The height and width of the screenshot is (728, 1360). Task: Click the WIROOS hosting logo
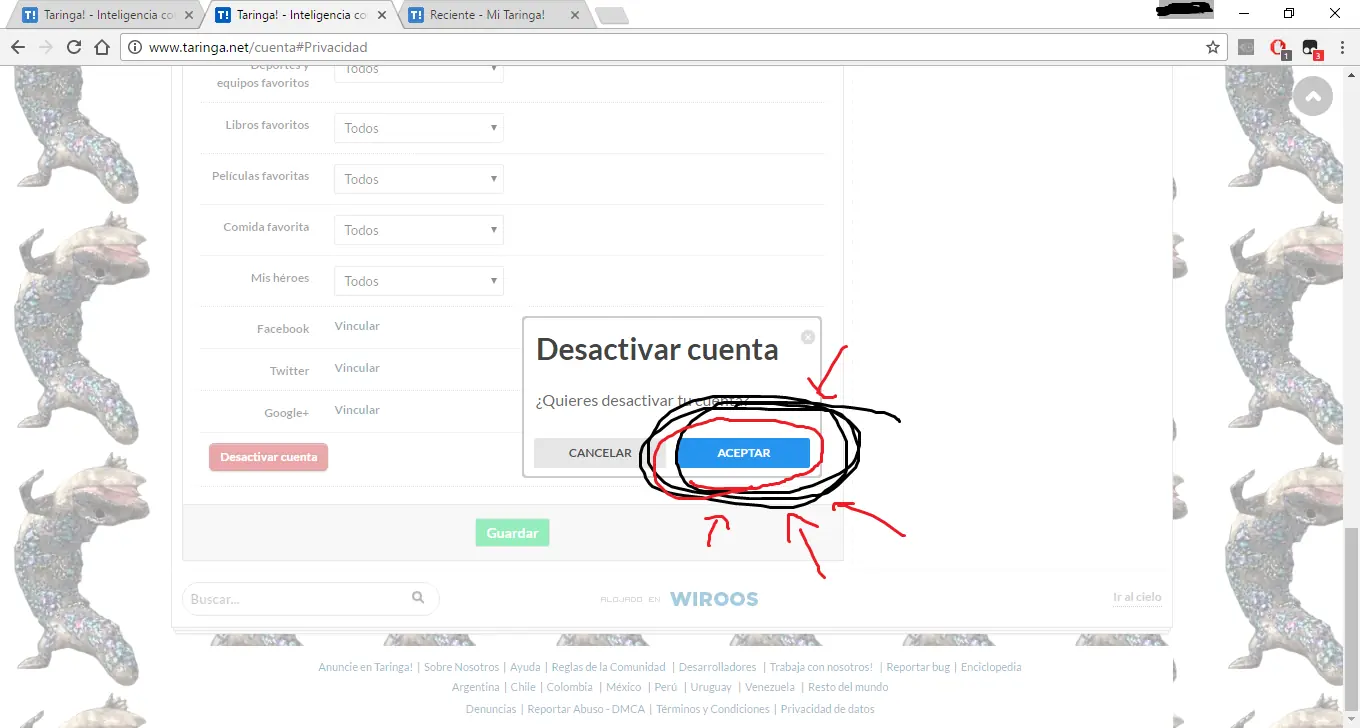[714, 599]
